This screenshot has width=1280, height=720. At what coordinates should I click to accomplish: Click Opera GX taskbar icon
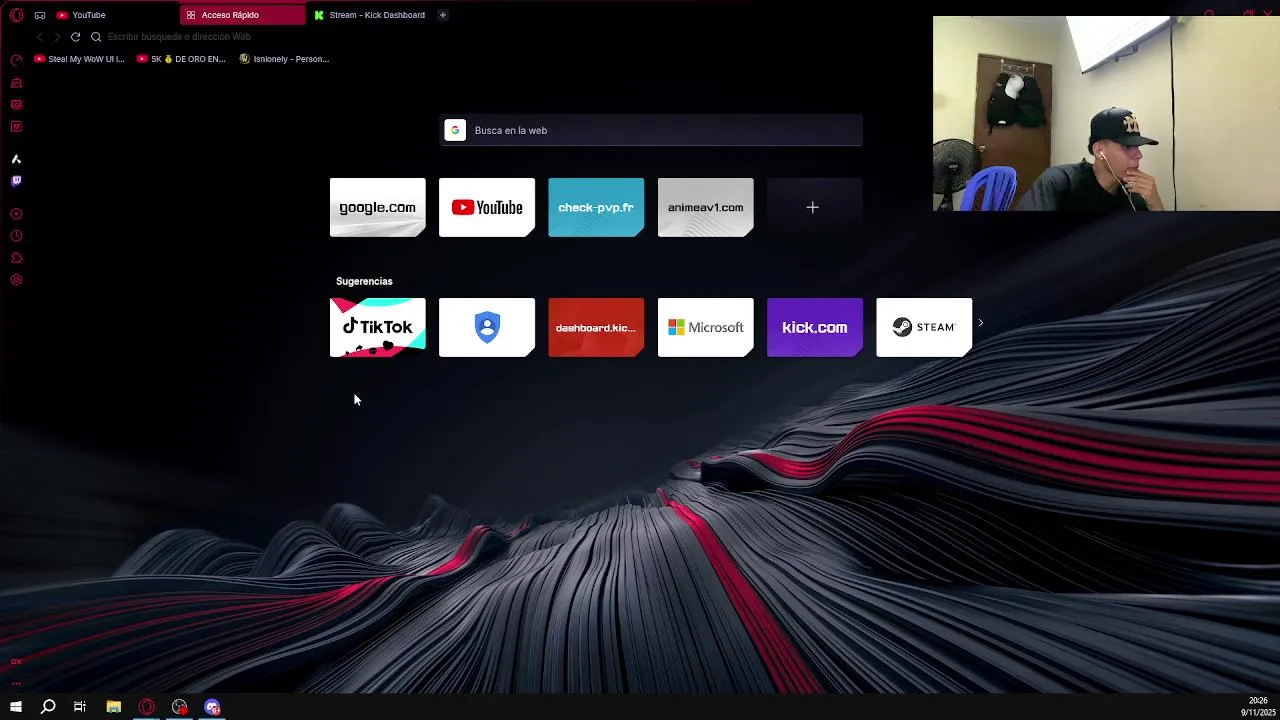click(x=147, y=707)
